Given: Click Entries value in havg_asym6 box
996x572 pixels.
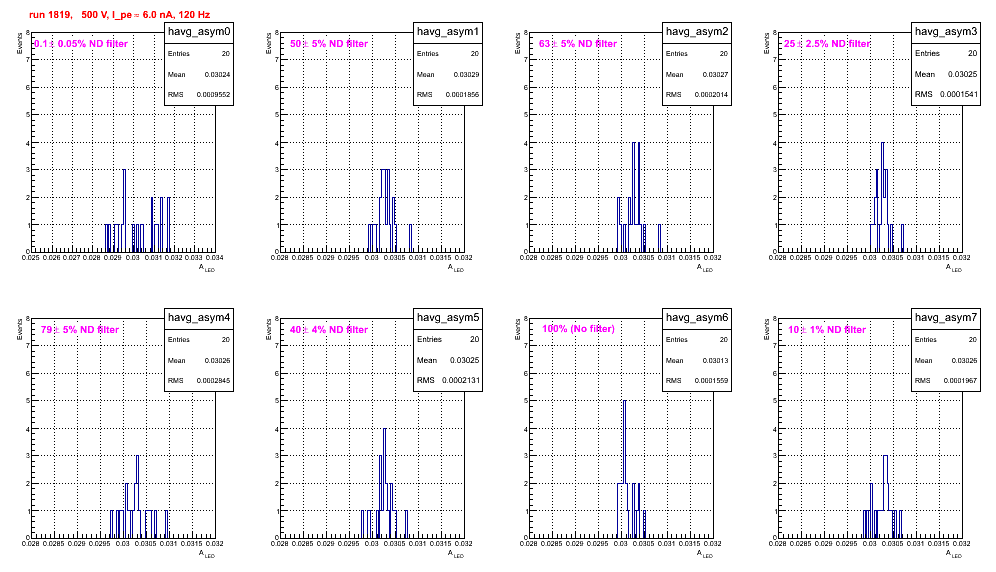Looking at the screenshot, I should [x=723, y=340].
